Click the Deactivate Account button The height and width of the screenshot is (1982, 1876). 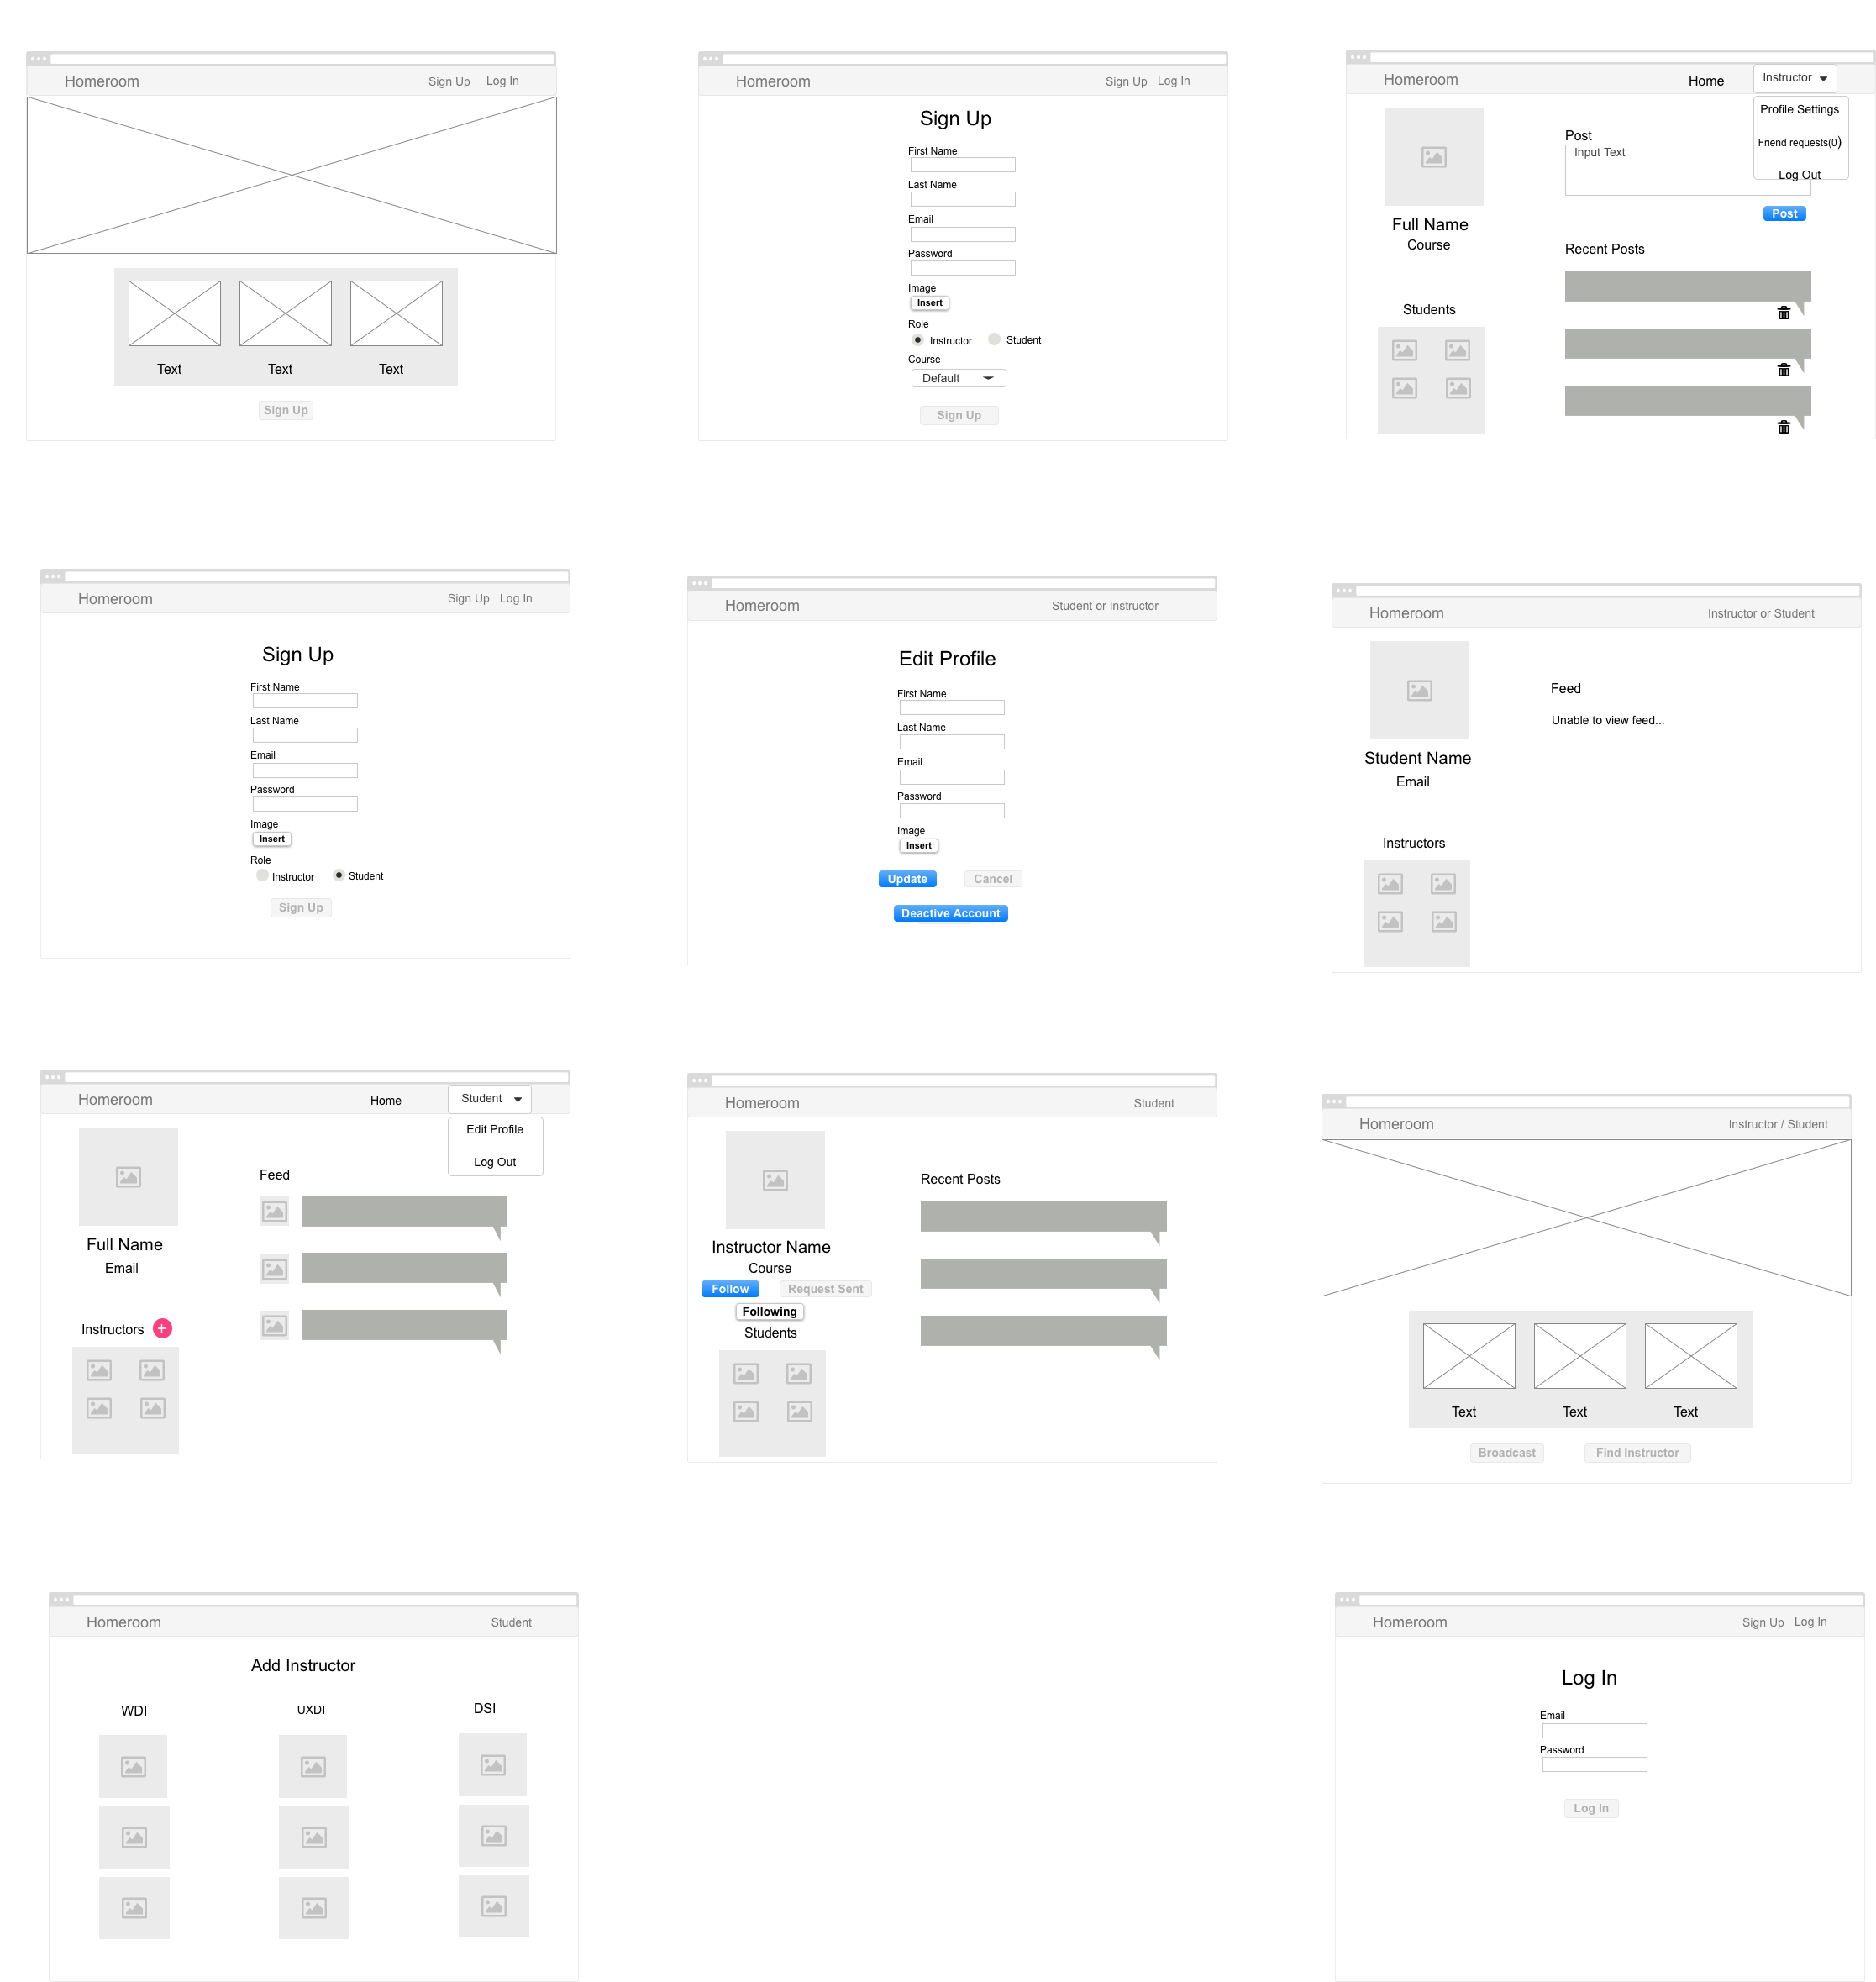pos(950,913)
